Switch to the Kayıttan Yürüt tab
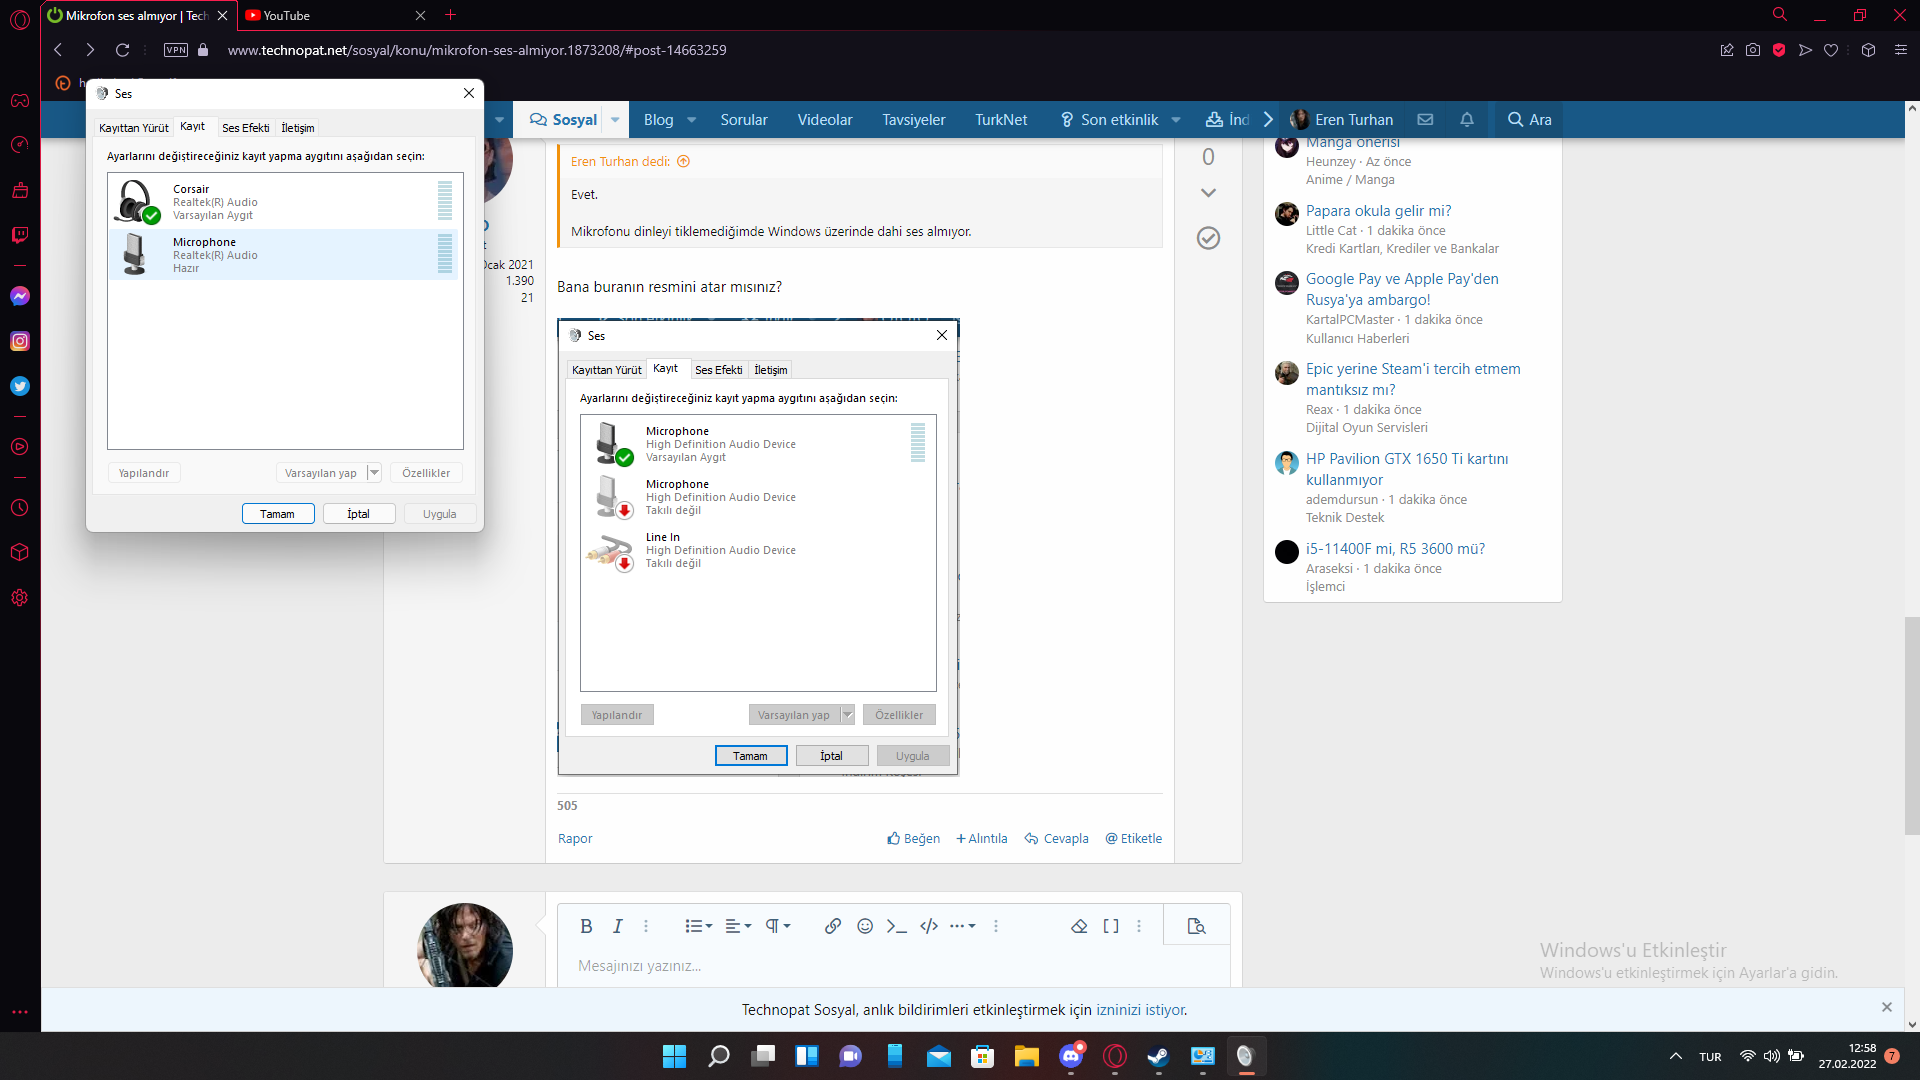 click(133, 128)
